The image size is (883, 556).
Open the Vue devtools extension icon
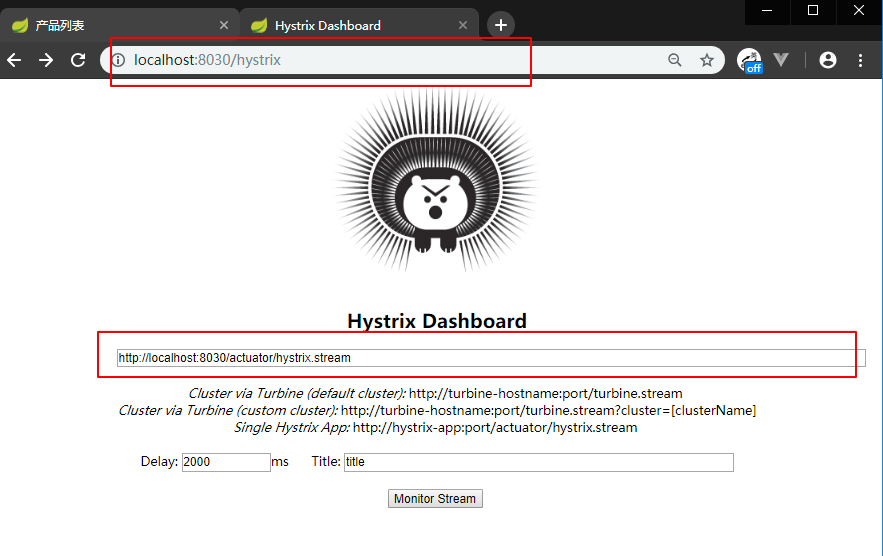(x=781, y=60)
